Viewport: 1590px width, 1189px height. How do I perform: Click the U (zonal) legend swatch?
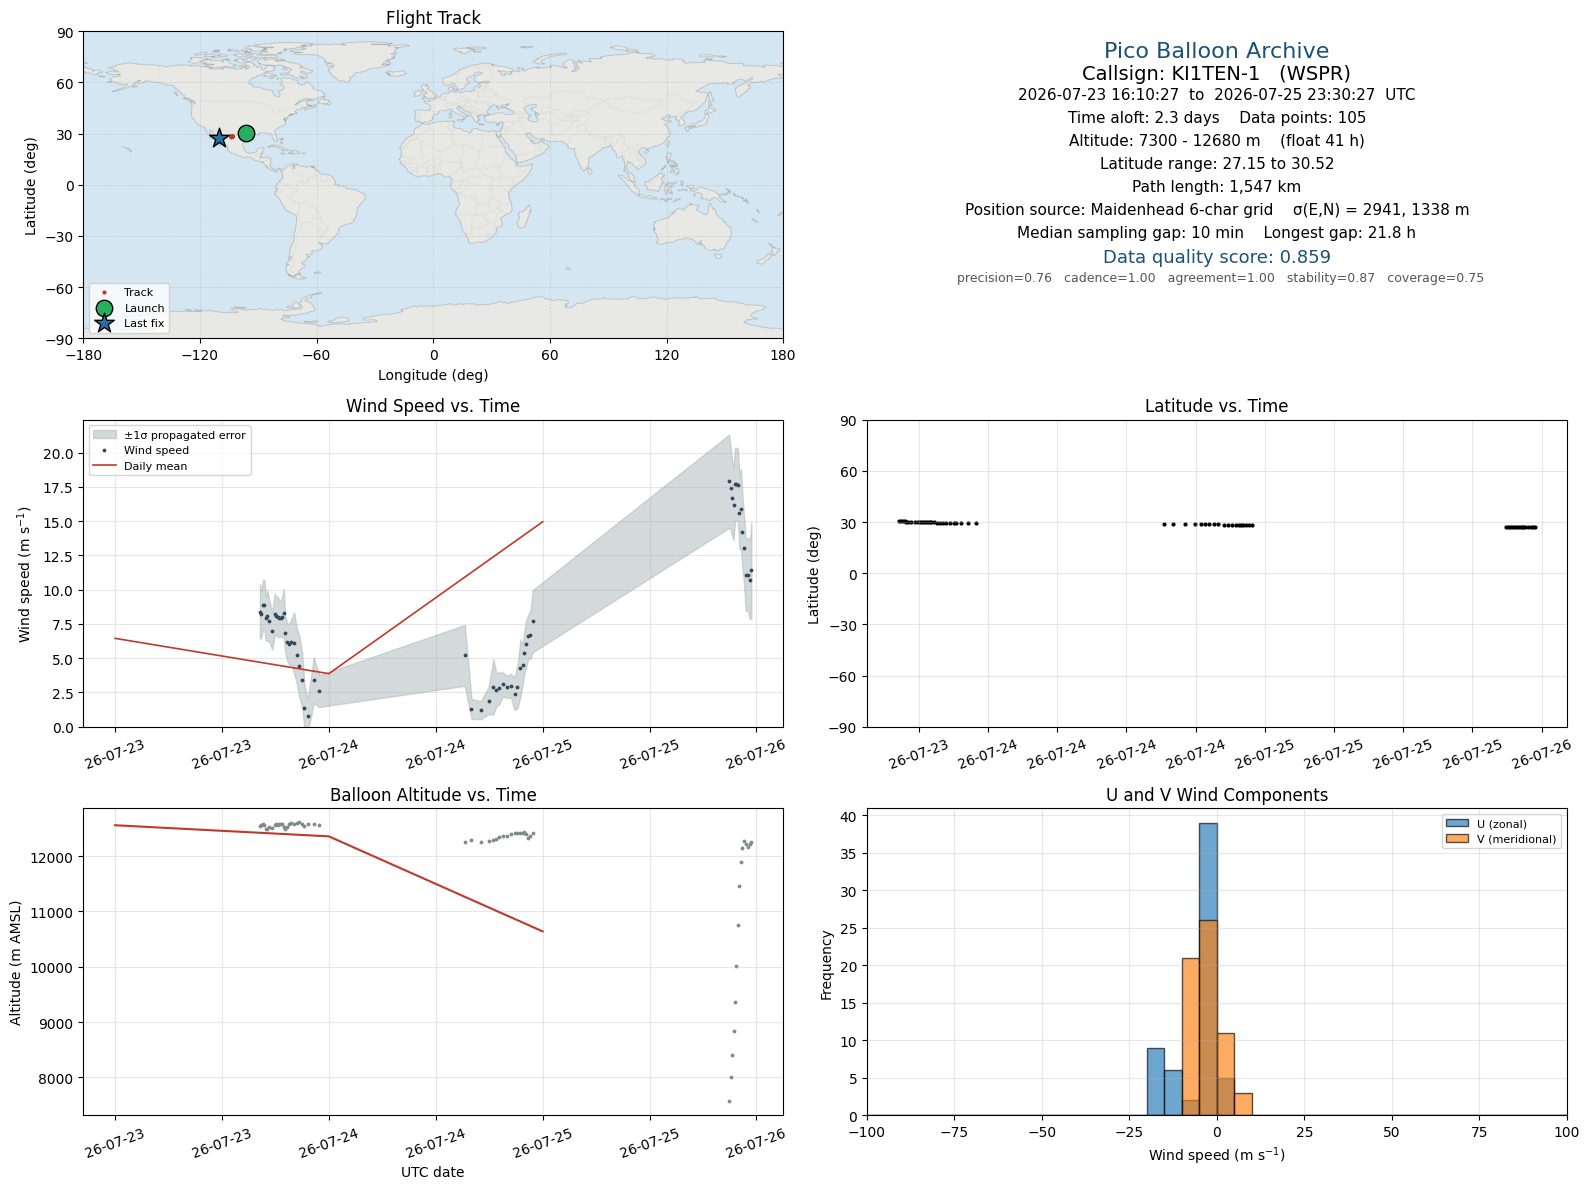[1457, 824]
